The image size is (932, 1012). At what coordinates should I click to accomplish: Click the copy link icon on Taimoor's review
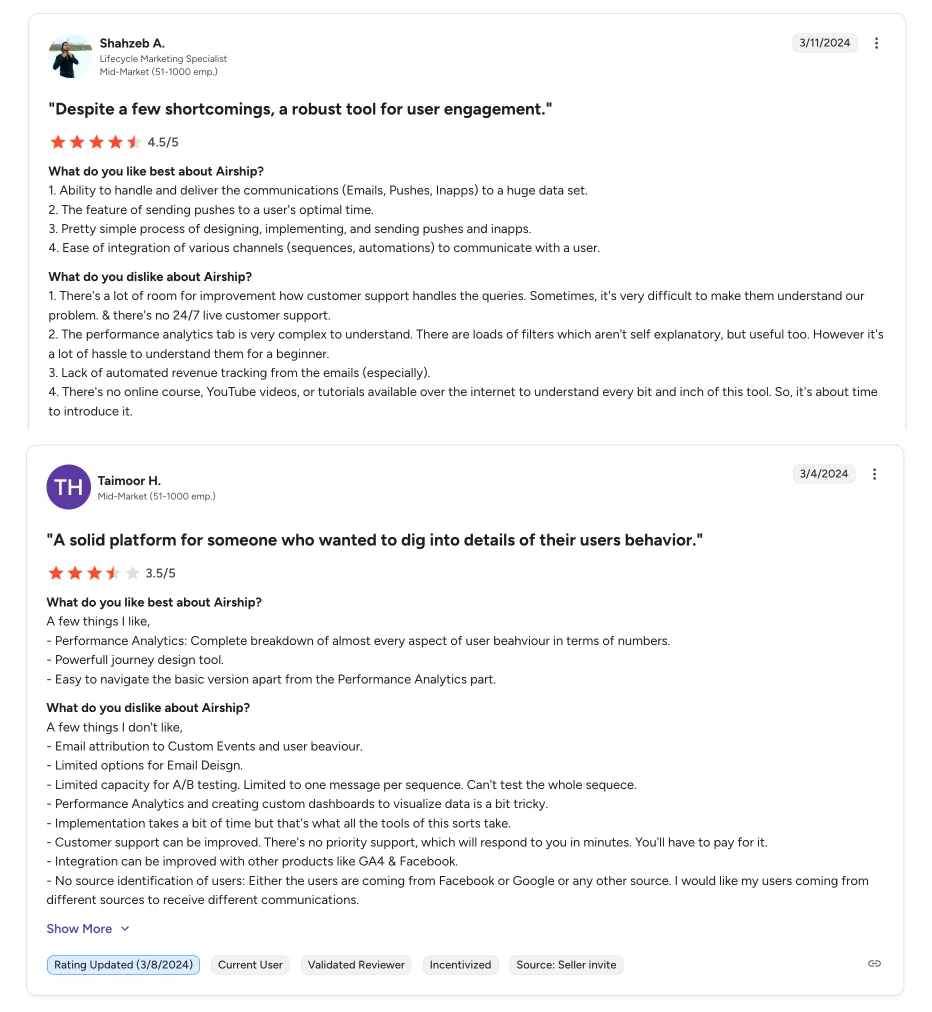874,963
